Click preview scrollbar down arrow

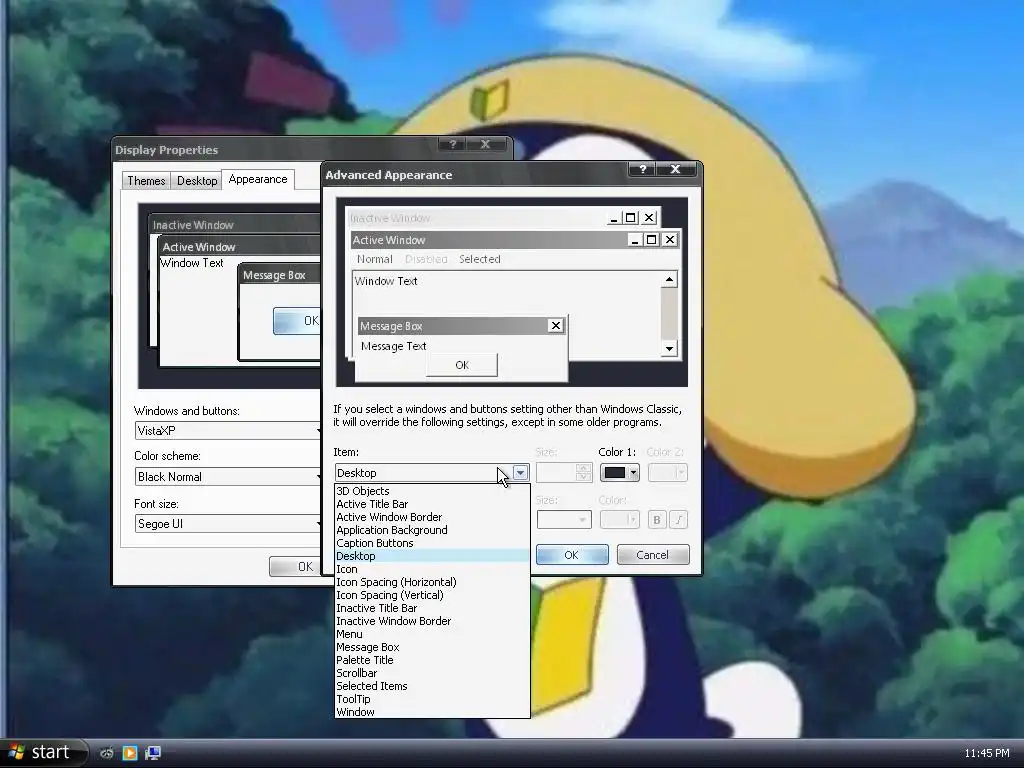point(669,349)
